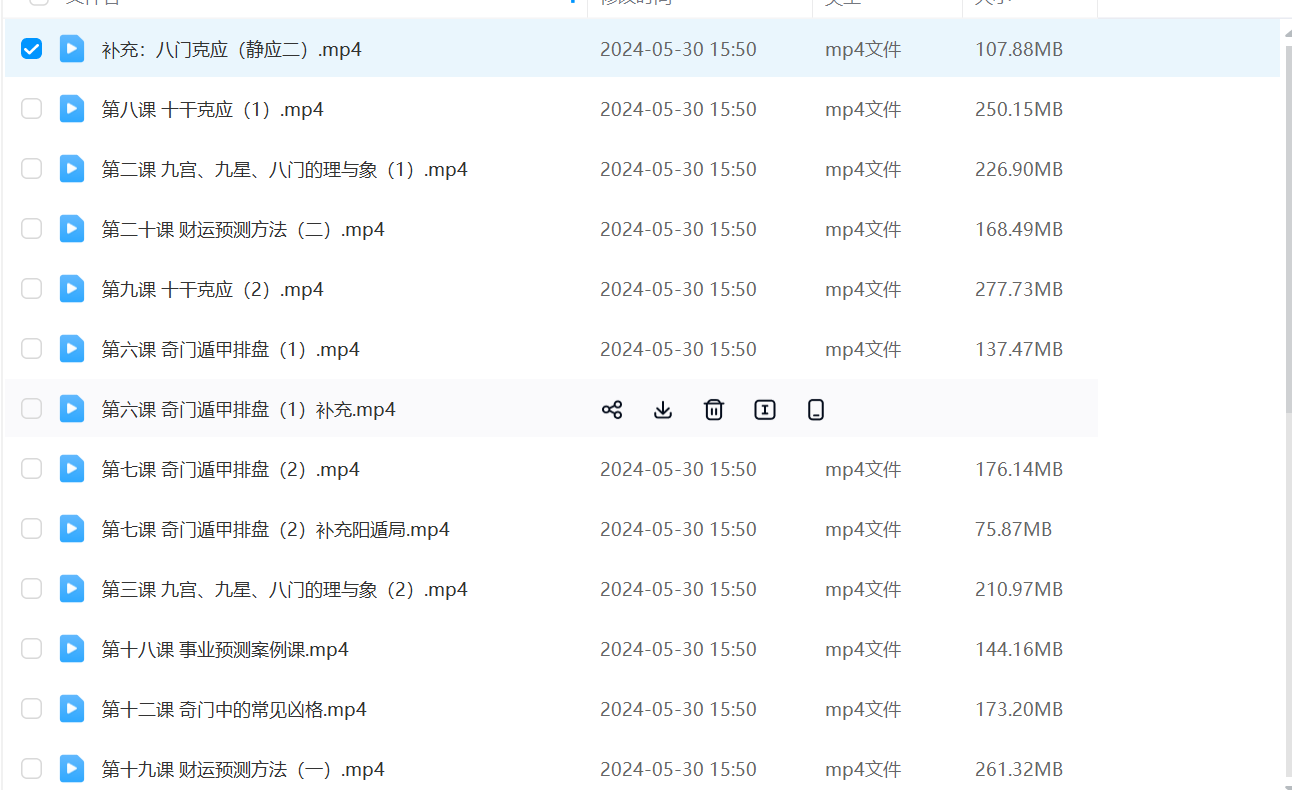1292x790 pixels.
Task: Click the mobile phone icon on hovered row
Action: pos(816,409)
